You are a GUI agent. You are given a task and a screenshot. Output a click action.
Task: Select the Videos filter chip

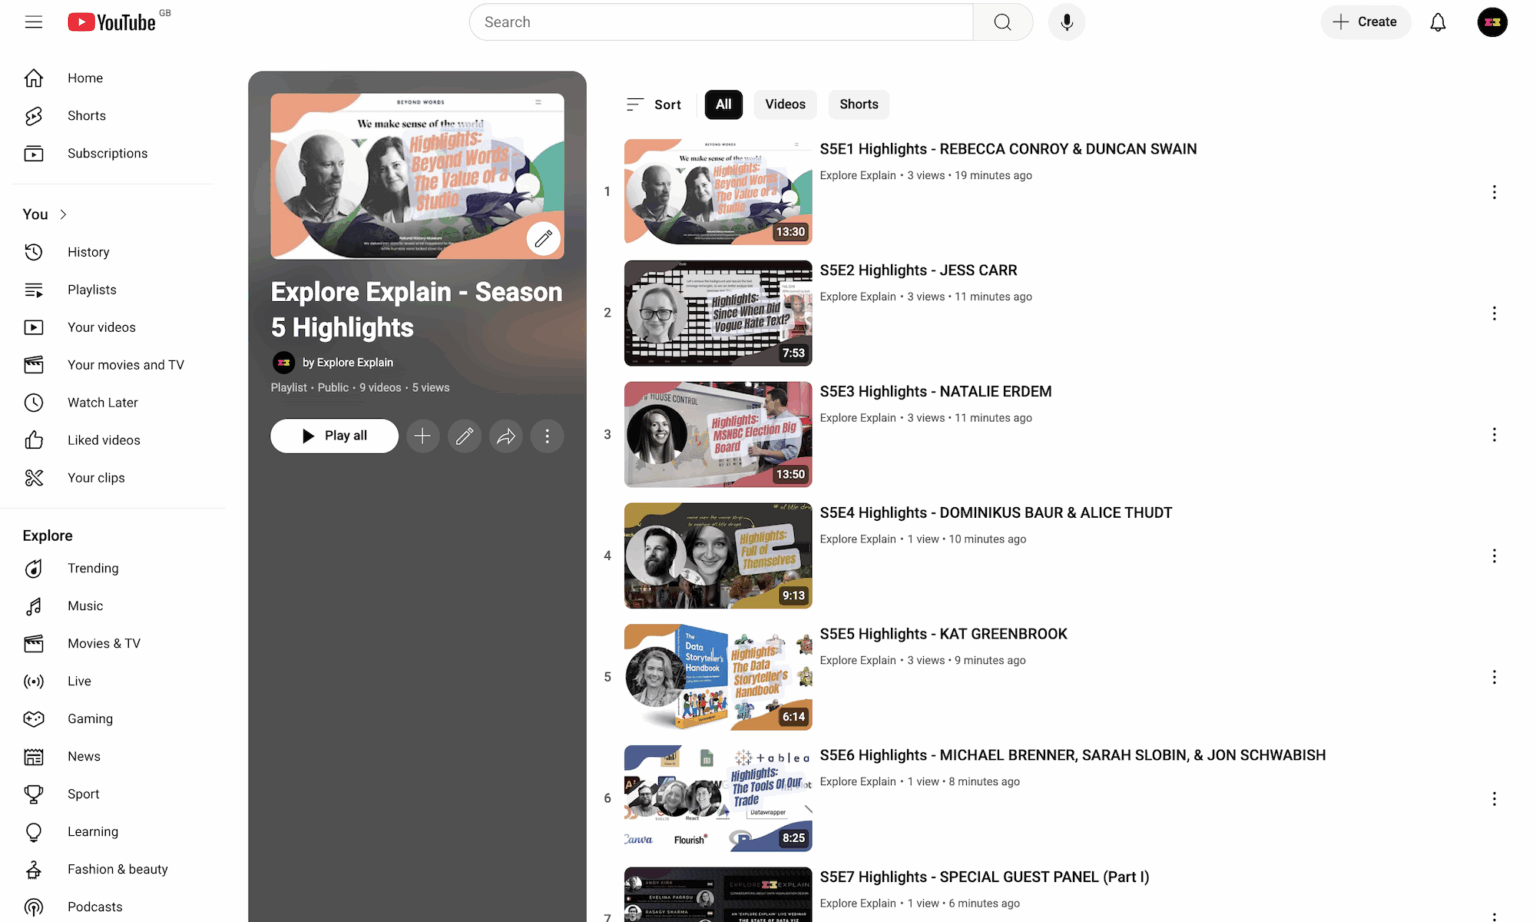tap(785, 104)
